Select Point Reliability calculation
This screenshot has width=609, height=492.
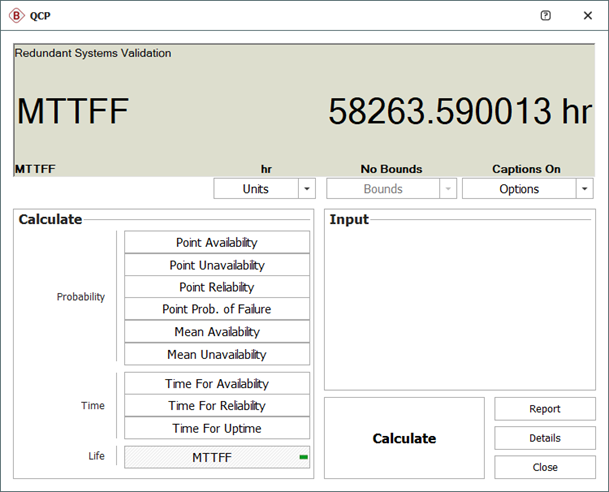click(217, 287)
